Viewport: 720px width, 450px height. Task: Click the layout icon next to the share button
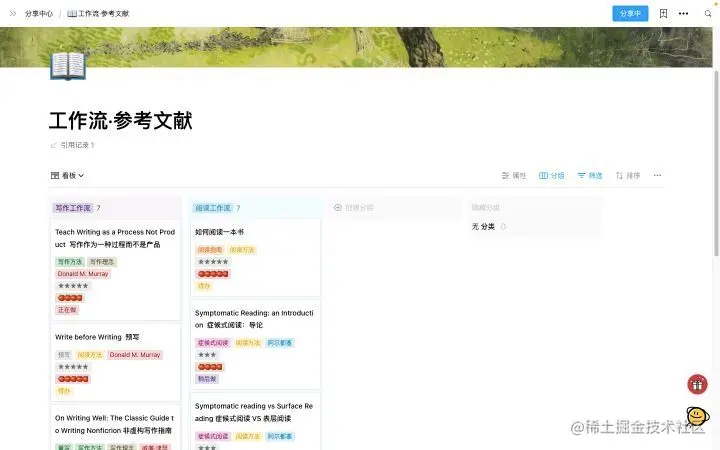(664, 14)
